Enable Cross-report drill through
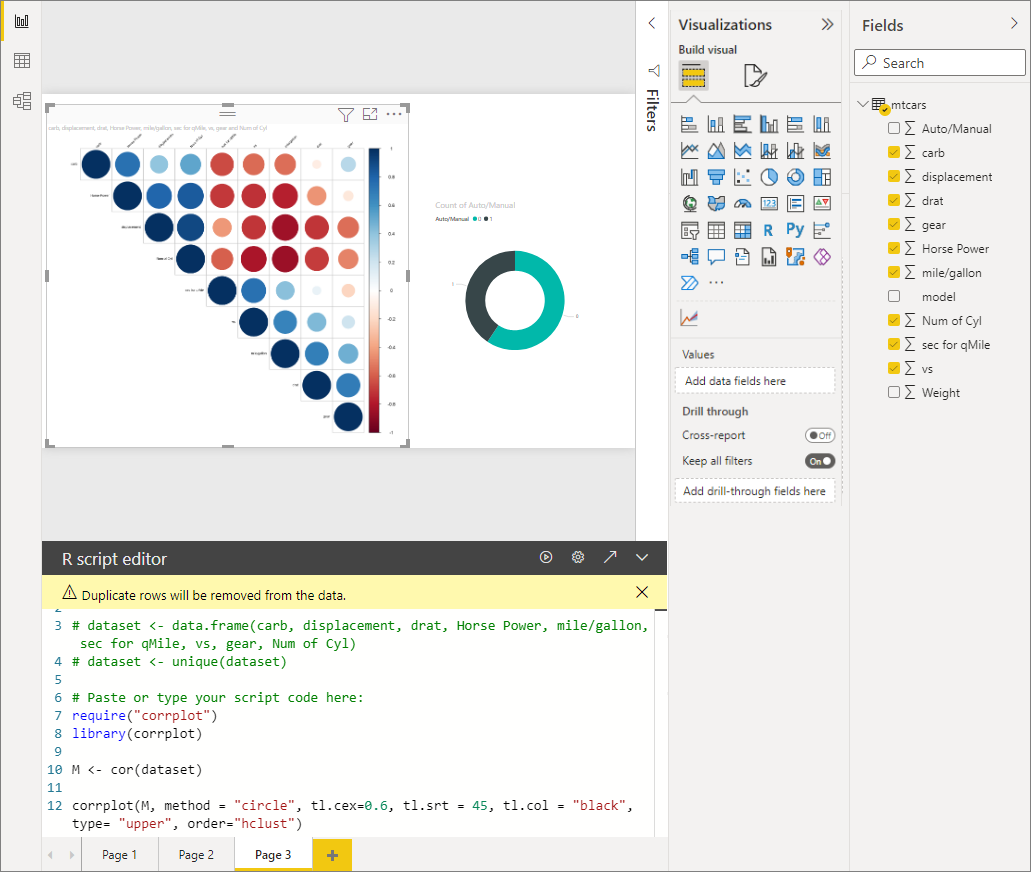Image resolution: width=1031 pixels, height=872 pixels. click(x=819, y=435)
